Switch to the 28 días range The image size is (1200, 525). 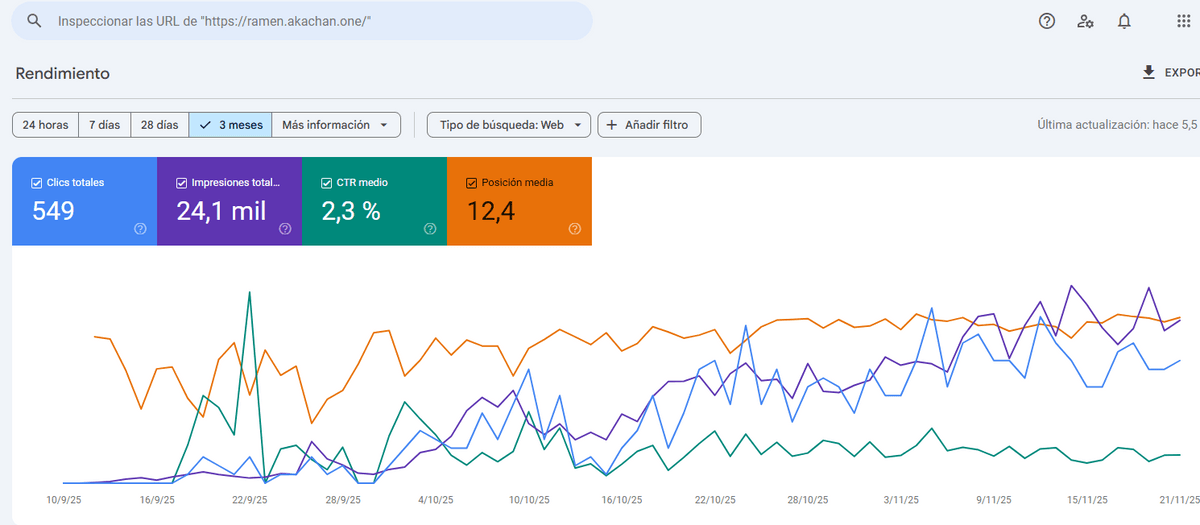pyautogui.click(x=159, y=125)
